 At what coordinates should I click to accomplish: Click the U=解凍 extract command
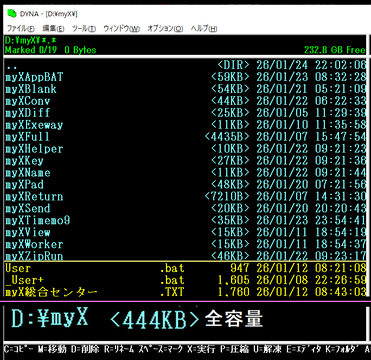[x=268, y=349]
